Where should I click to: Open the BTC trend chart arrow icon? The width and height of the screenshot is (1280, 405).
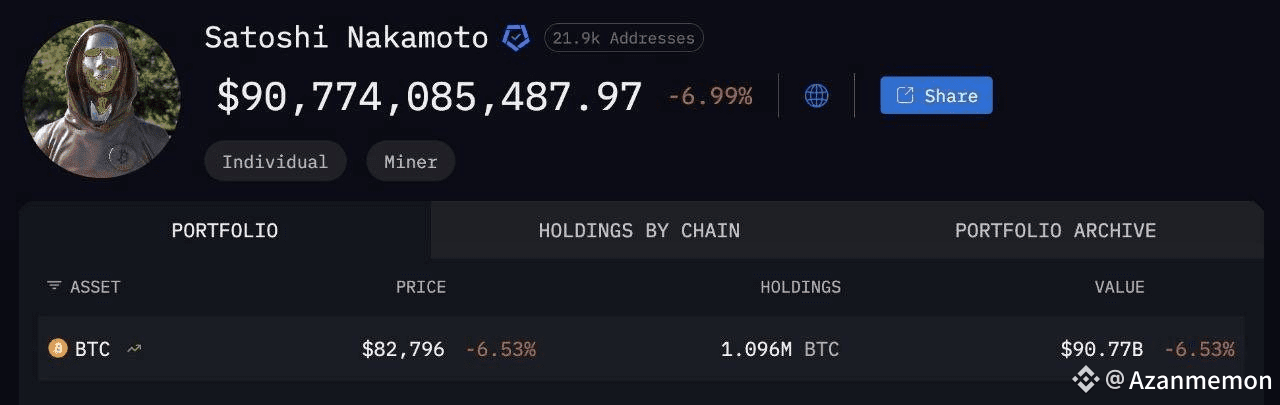pyautogui.click(x=134, y=349)
